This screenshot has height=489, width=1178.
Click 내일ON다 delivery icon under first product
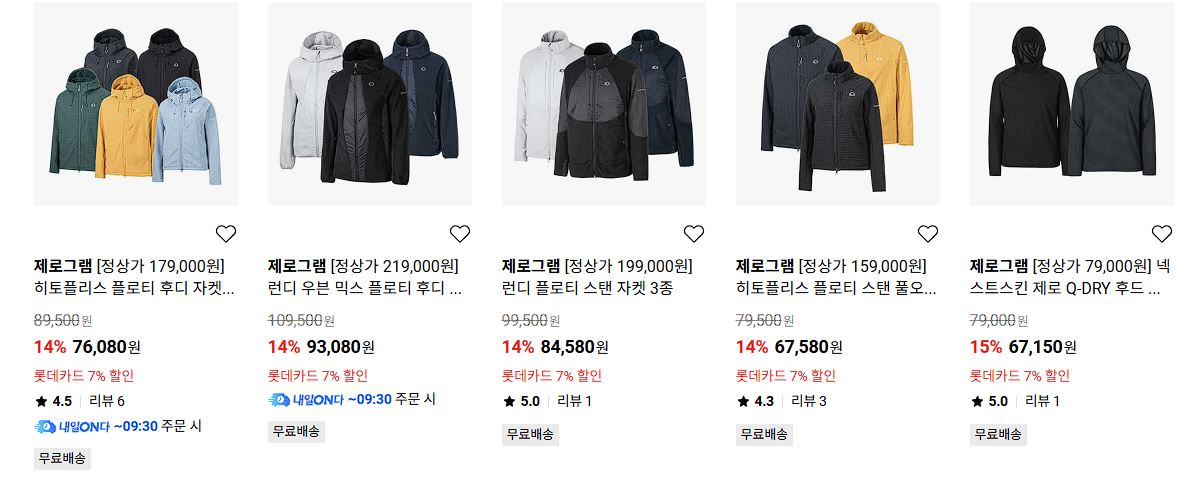[72, 427]
